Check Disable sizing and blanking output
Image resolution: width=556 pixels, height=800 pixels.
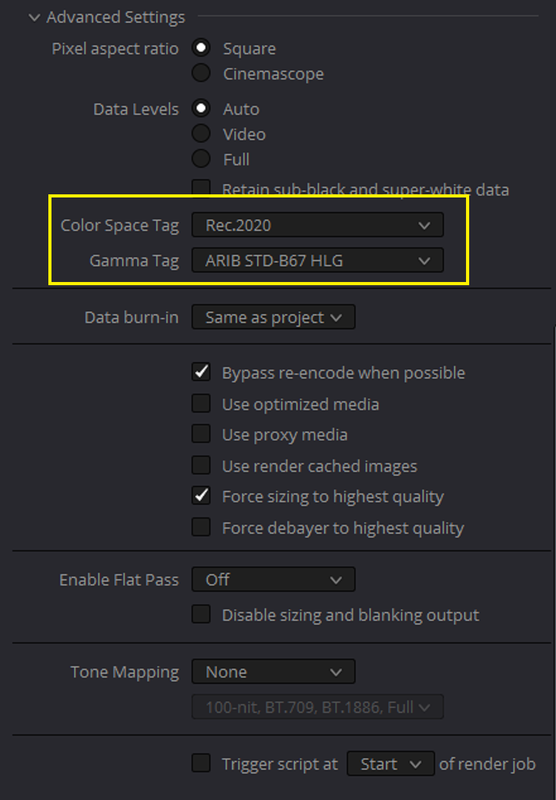[x=201, y=614]
